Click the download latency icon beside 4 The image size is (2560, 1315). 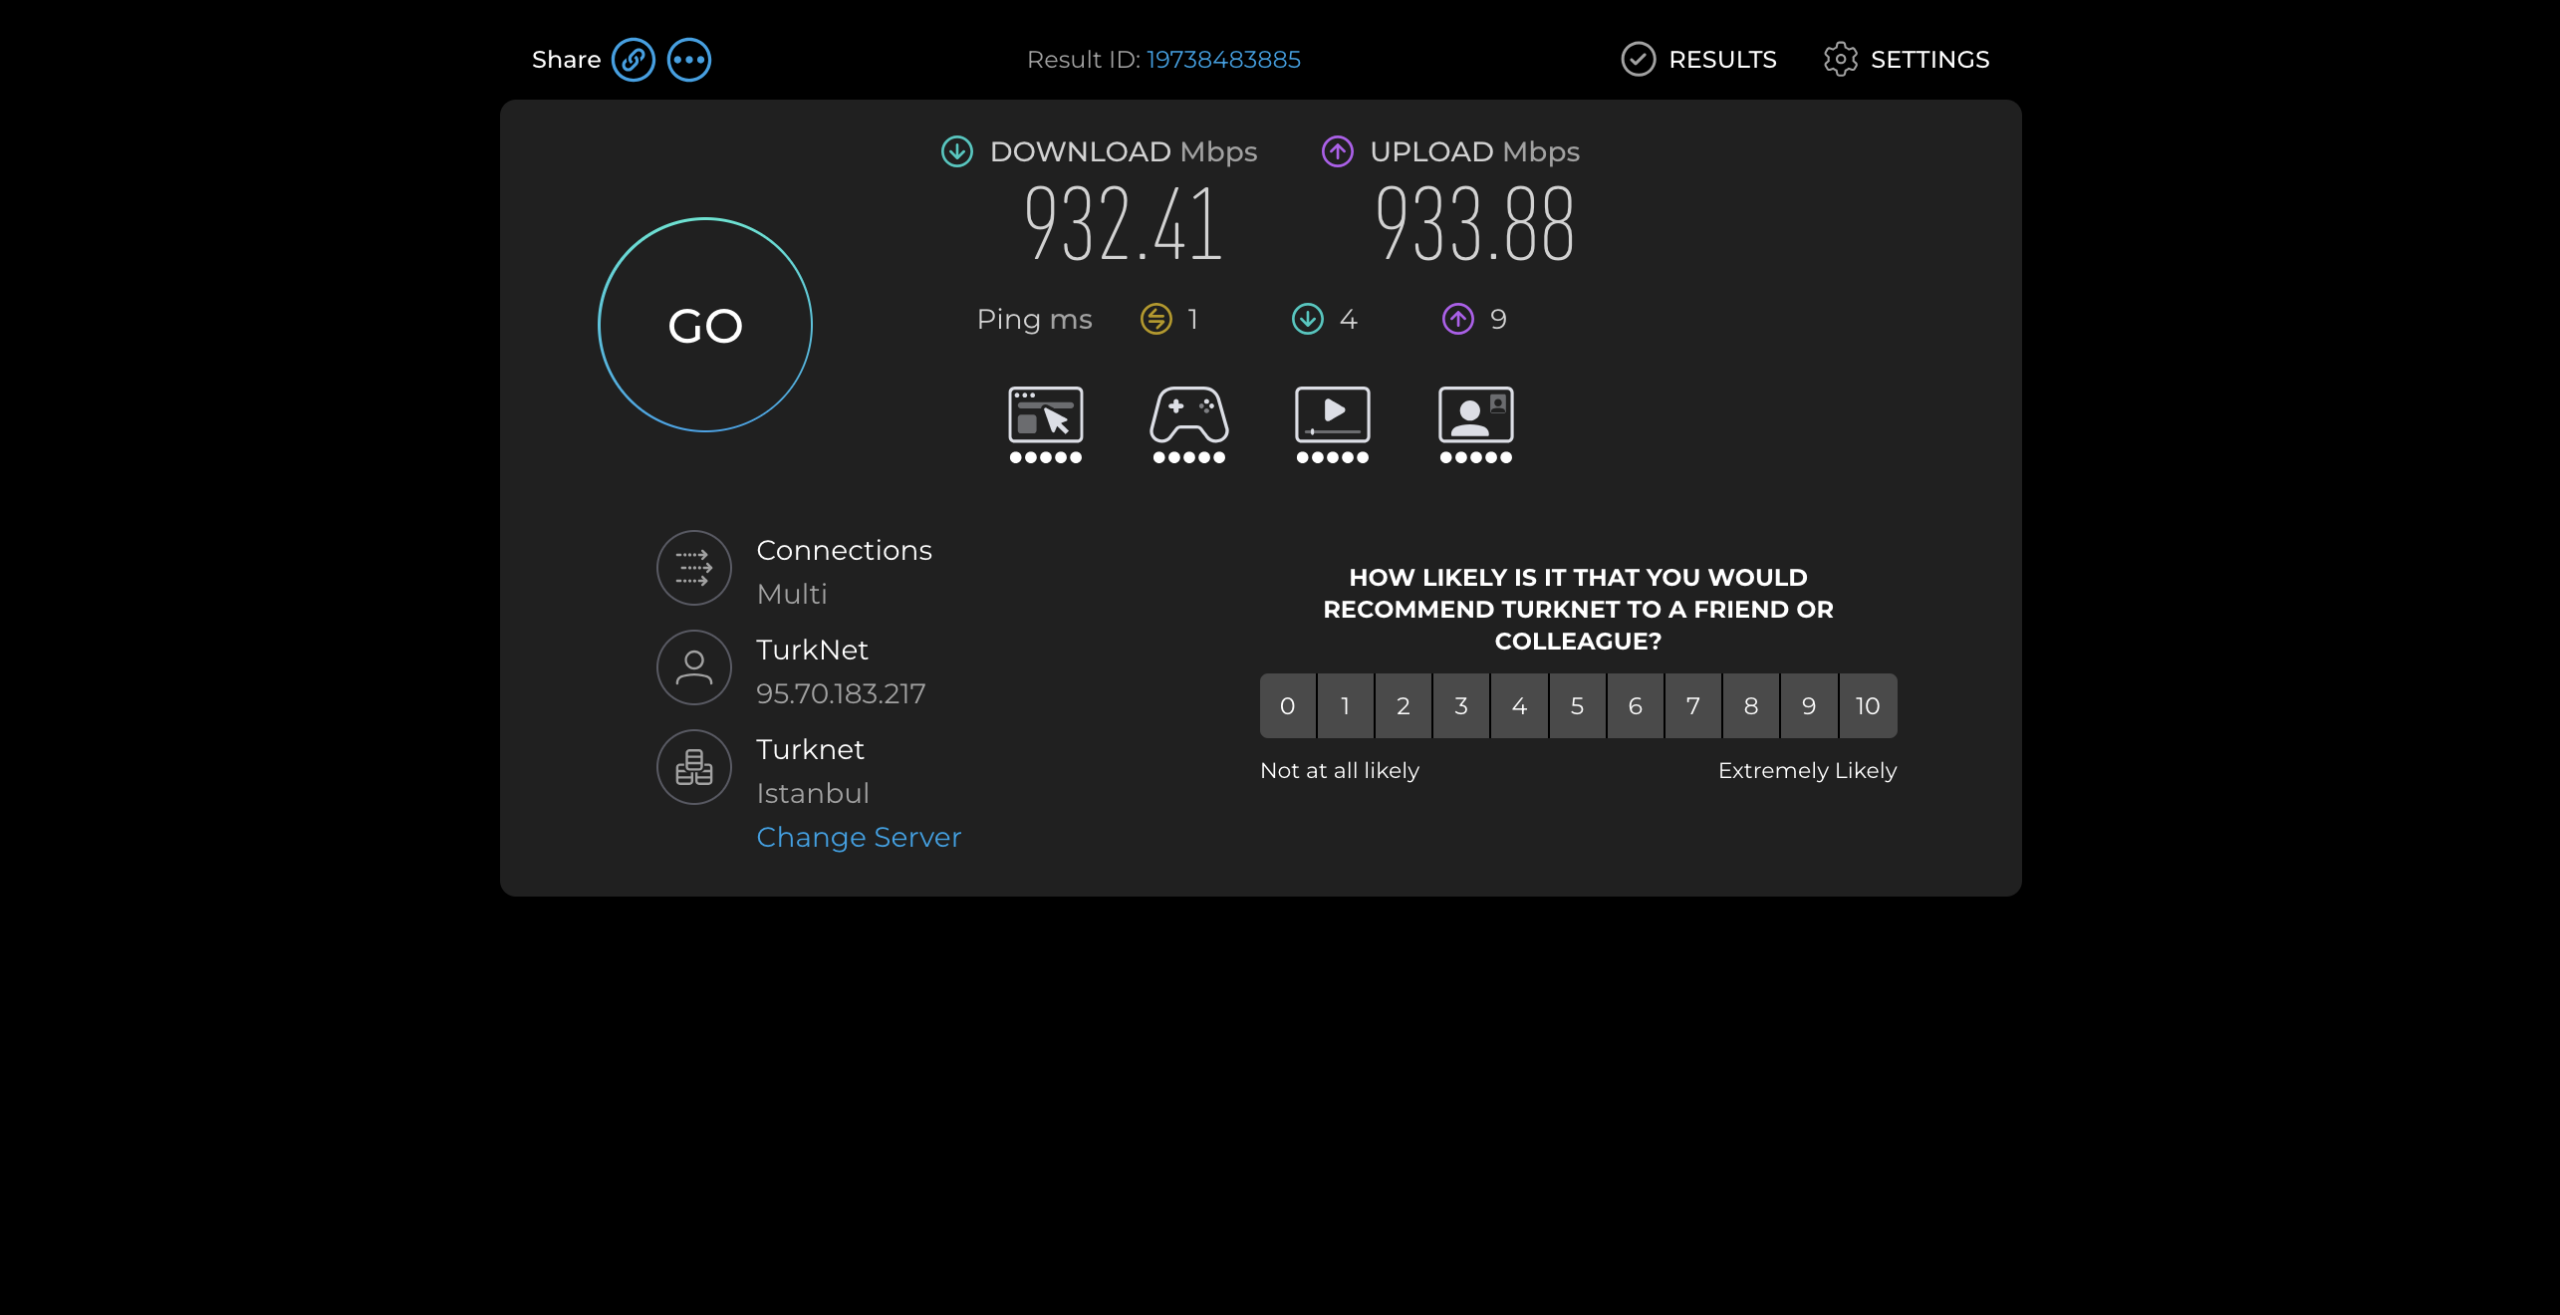[1307, 319]
